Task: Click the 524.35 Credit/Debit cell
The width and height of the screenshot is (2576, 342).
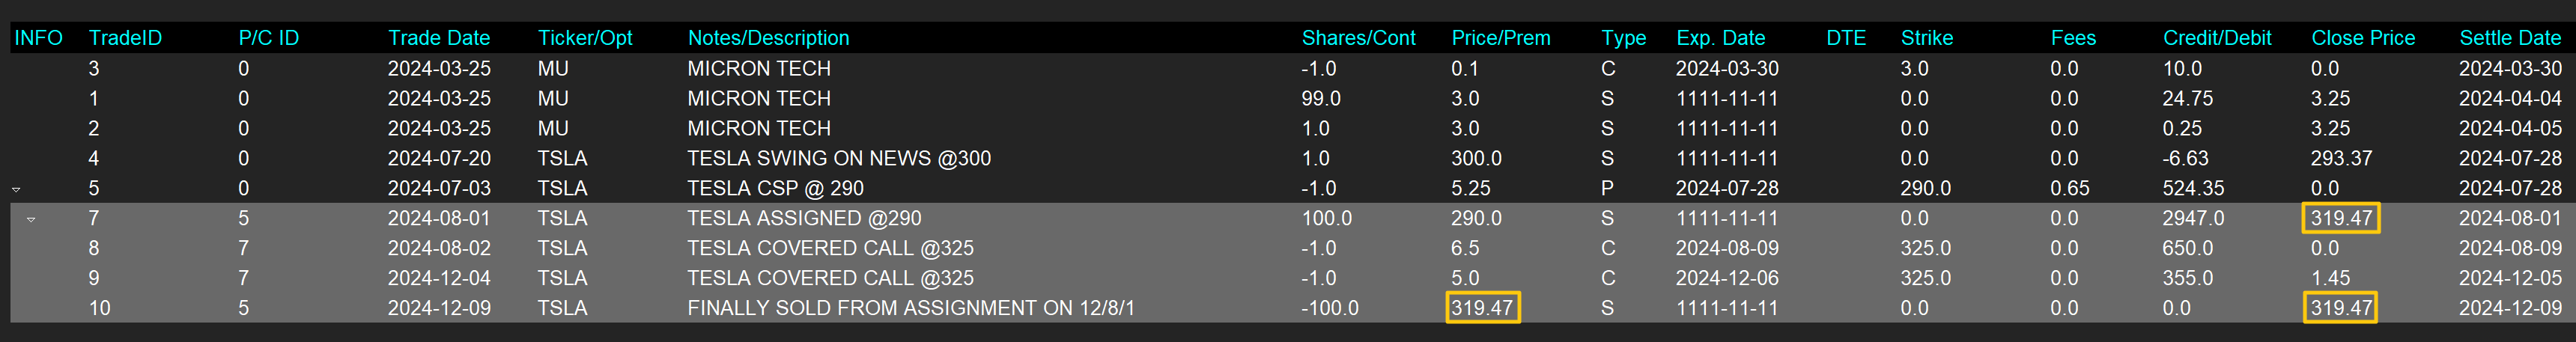Action: pos(2192,188)
